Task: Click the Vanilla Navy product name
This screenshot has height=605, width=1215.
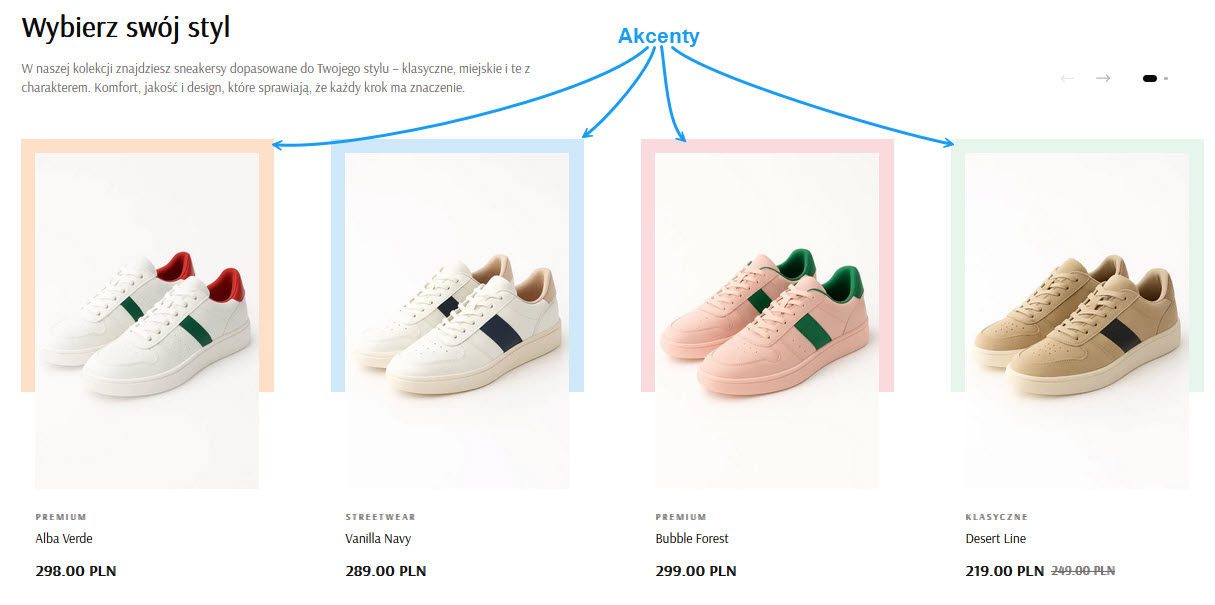Action: click(378, 539)
